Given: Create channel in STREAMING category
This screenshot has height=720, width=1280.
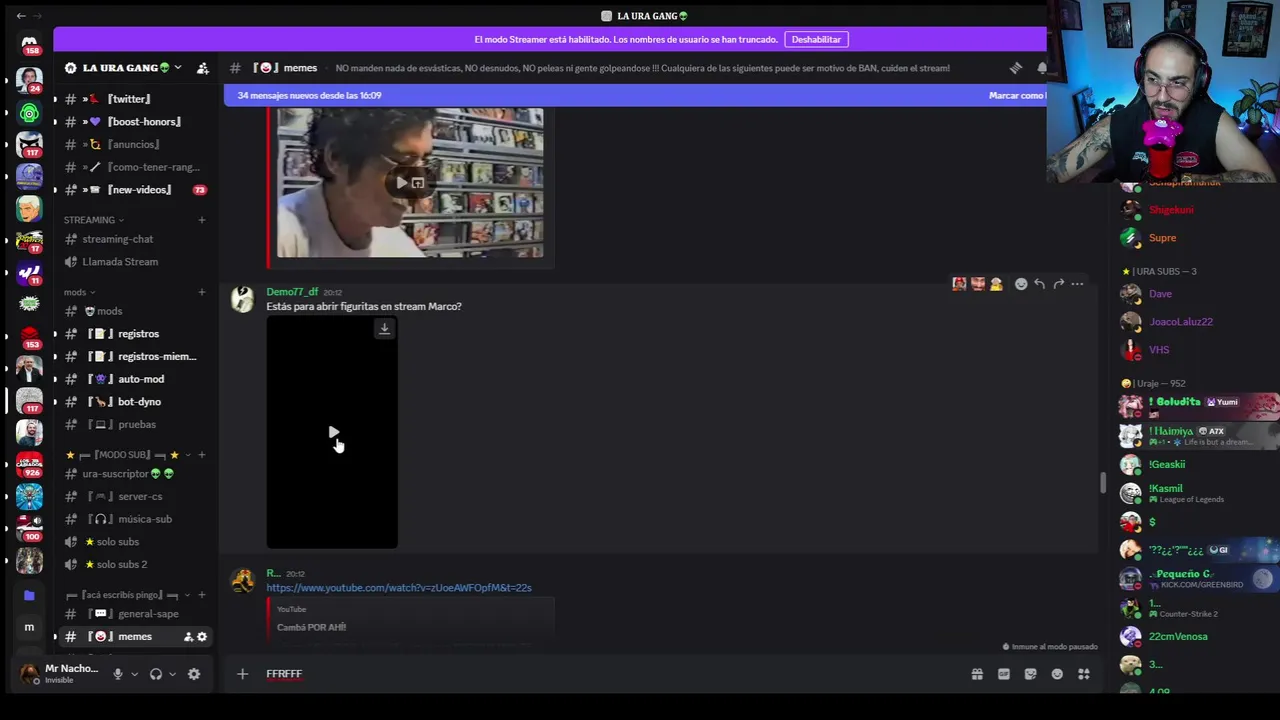Looking at the screenshot, I should pos(202,220).
